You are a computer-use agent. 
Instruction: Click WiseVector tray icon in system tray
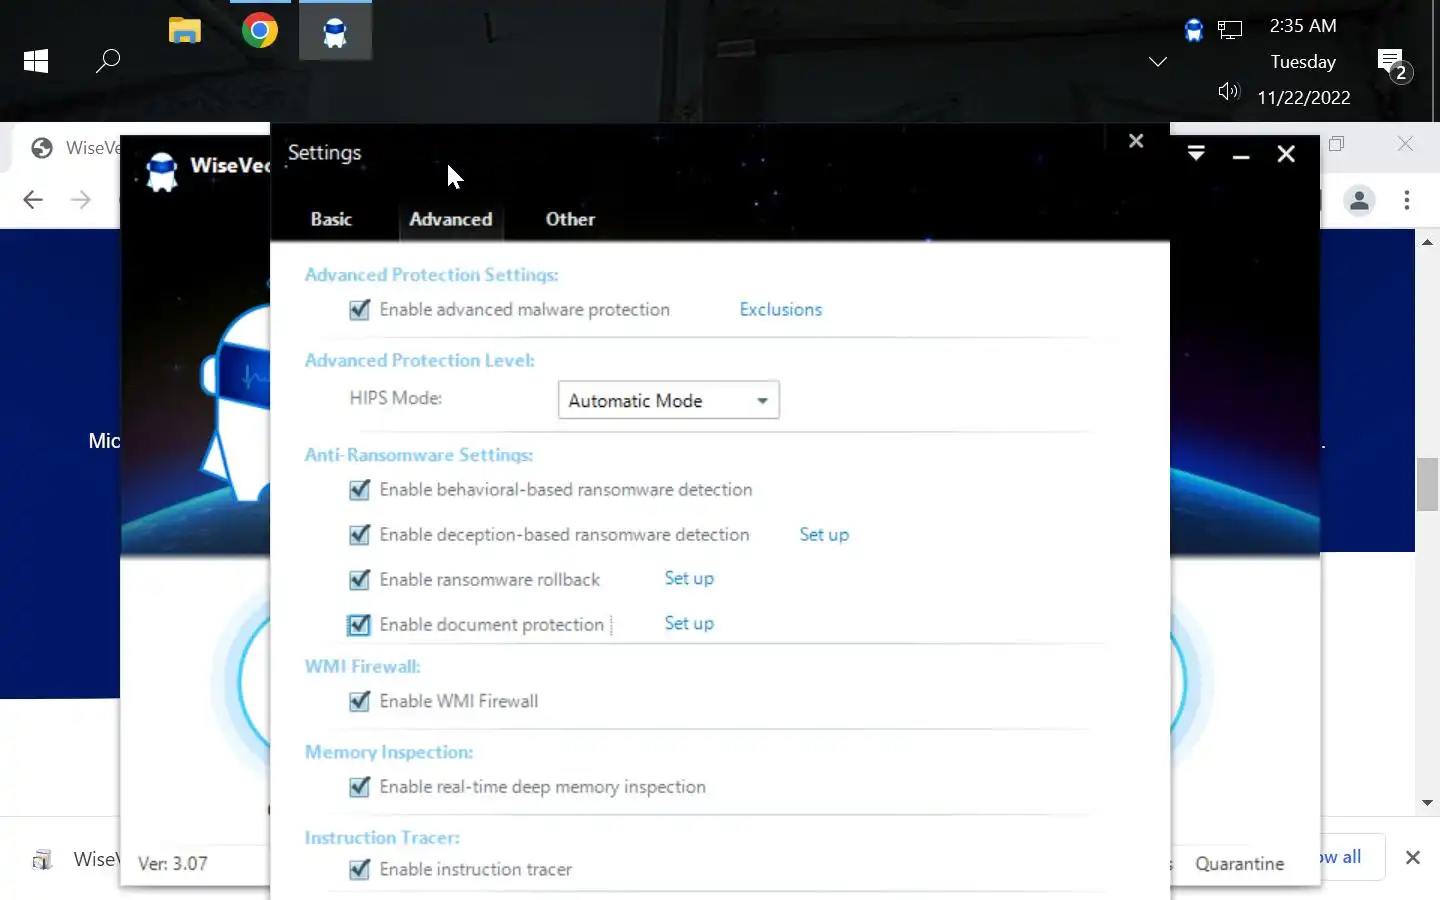1193,30
